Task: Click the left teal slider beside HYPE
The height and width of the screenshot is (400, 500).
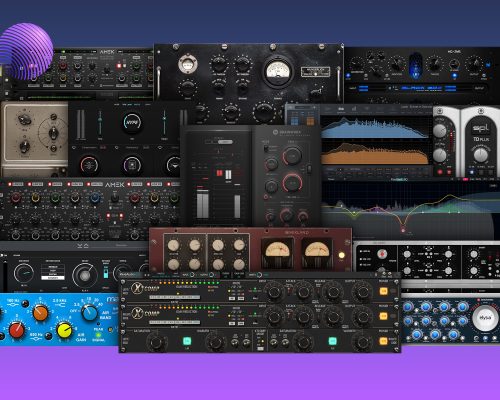Action: click(x=100, y=123)
